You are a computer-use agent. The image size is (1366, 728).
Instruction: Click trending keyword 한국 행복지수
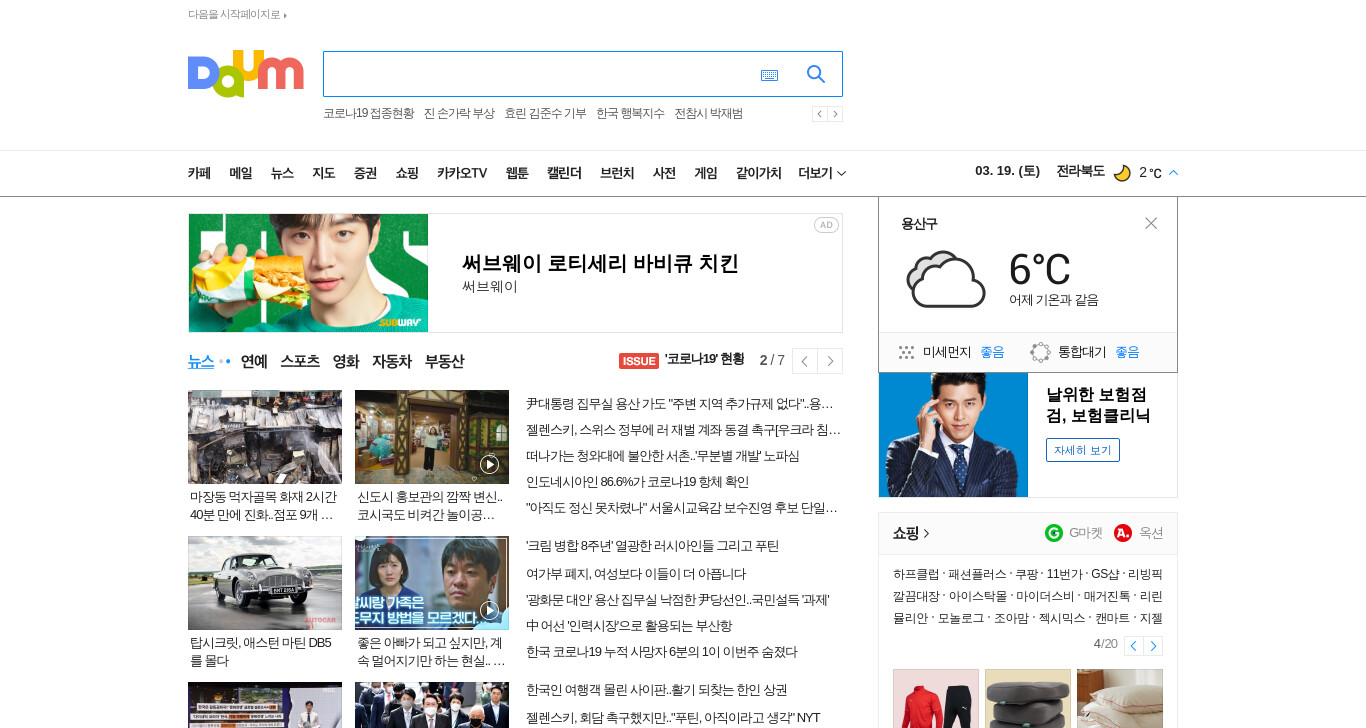tap(630, 114)
